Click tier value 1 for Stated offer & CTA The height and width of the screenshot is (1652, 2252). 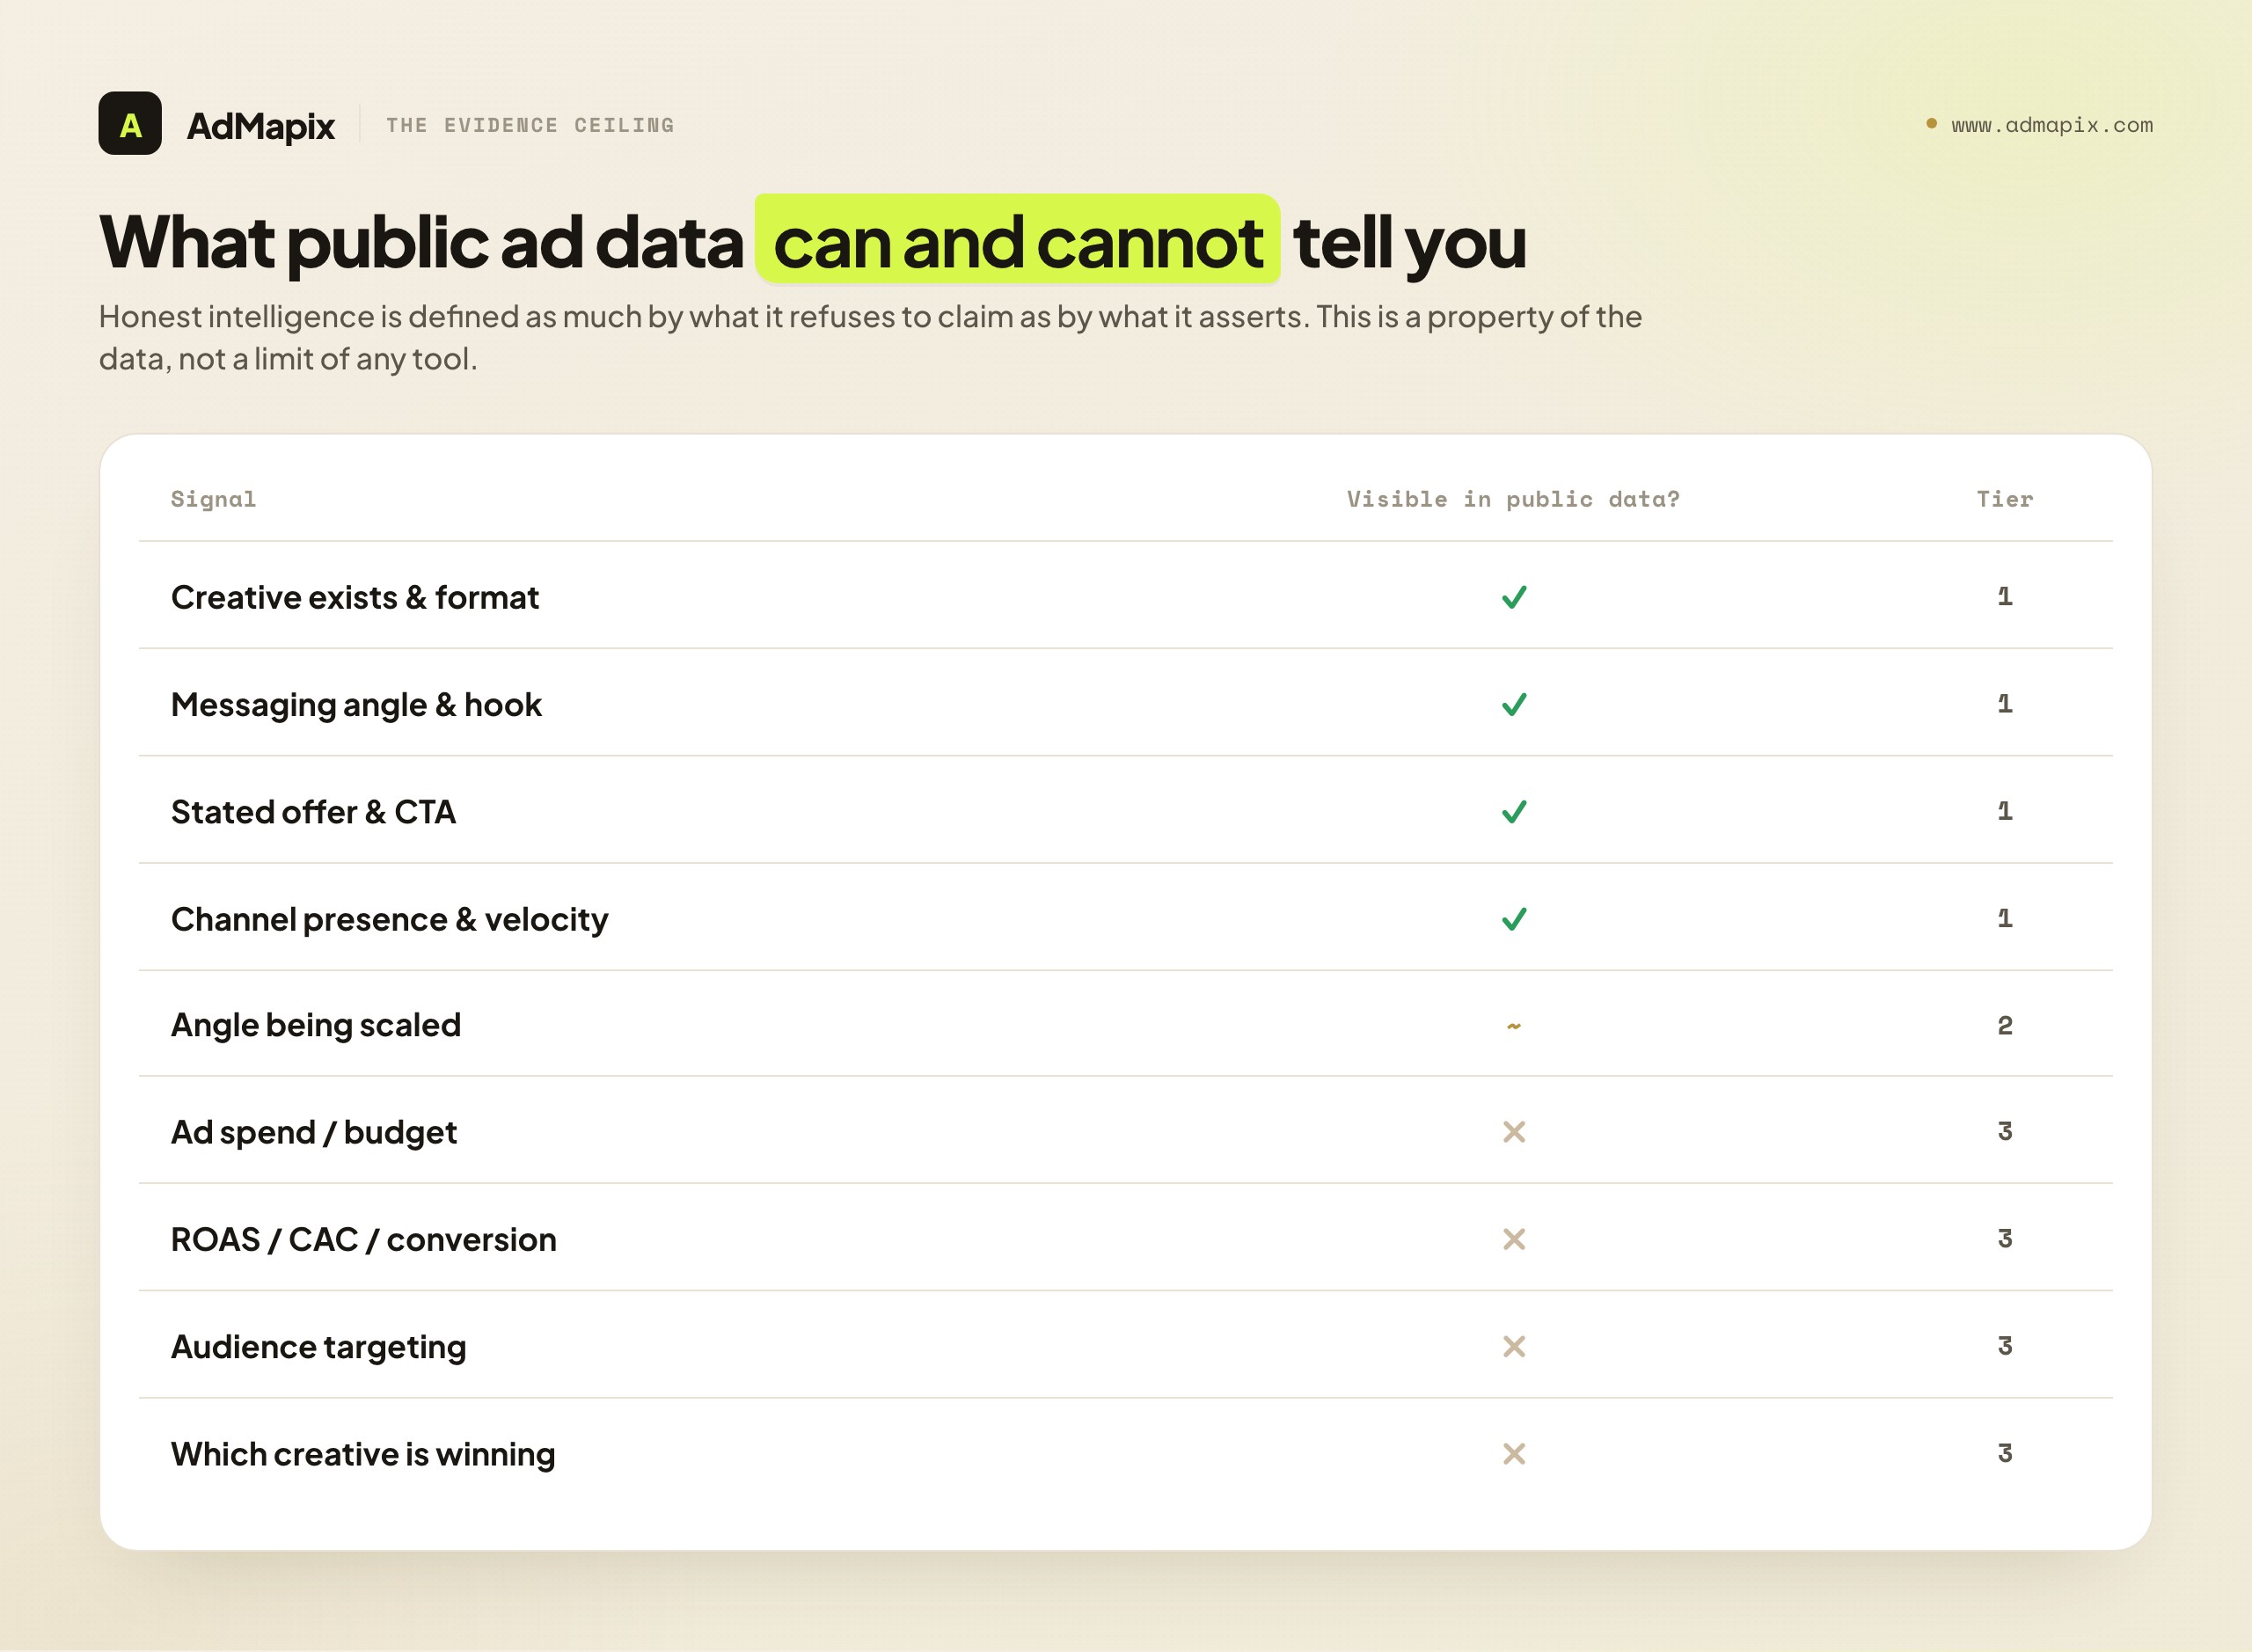[x=2004, y=810]
